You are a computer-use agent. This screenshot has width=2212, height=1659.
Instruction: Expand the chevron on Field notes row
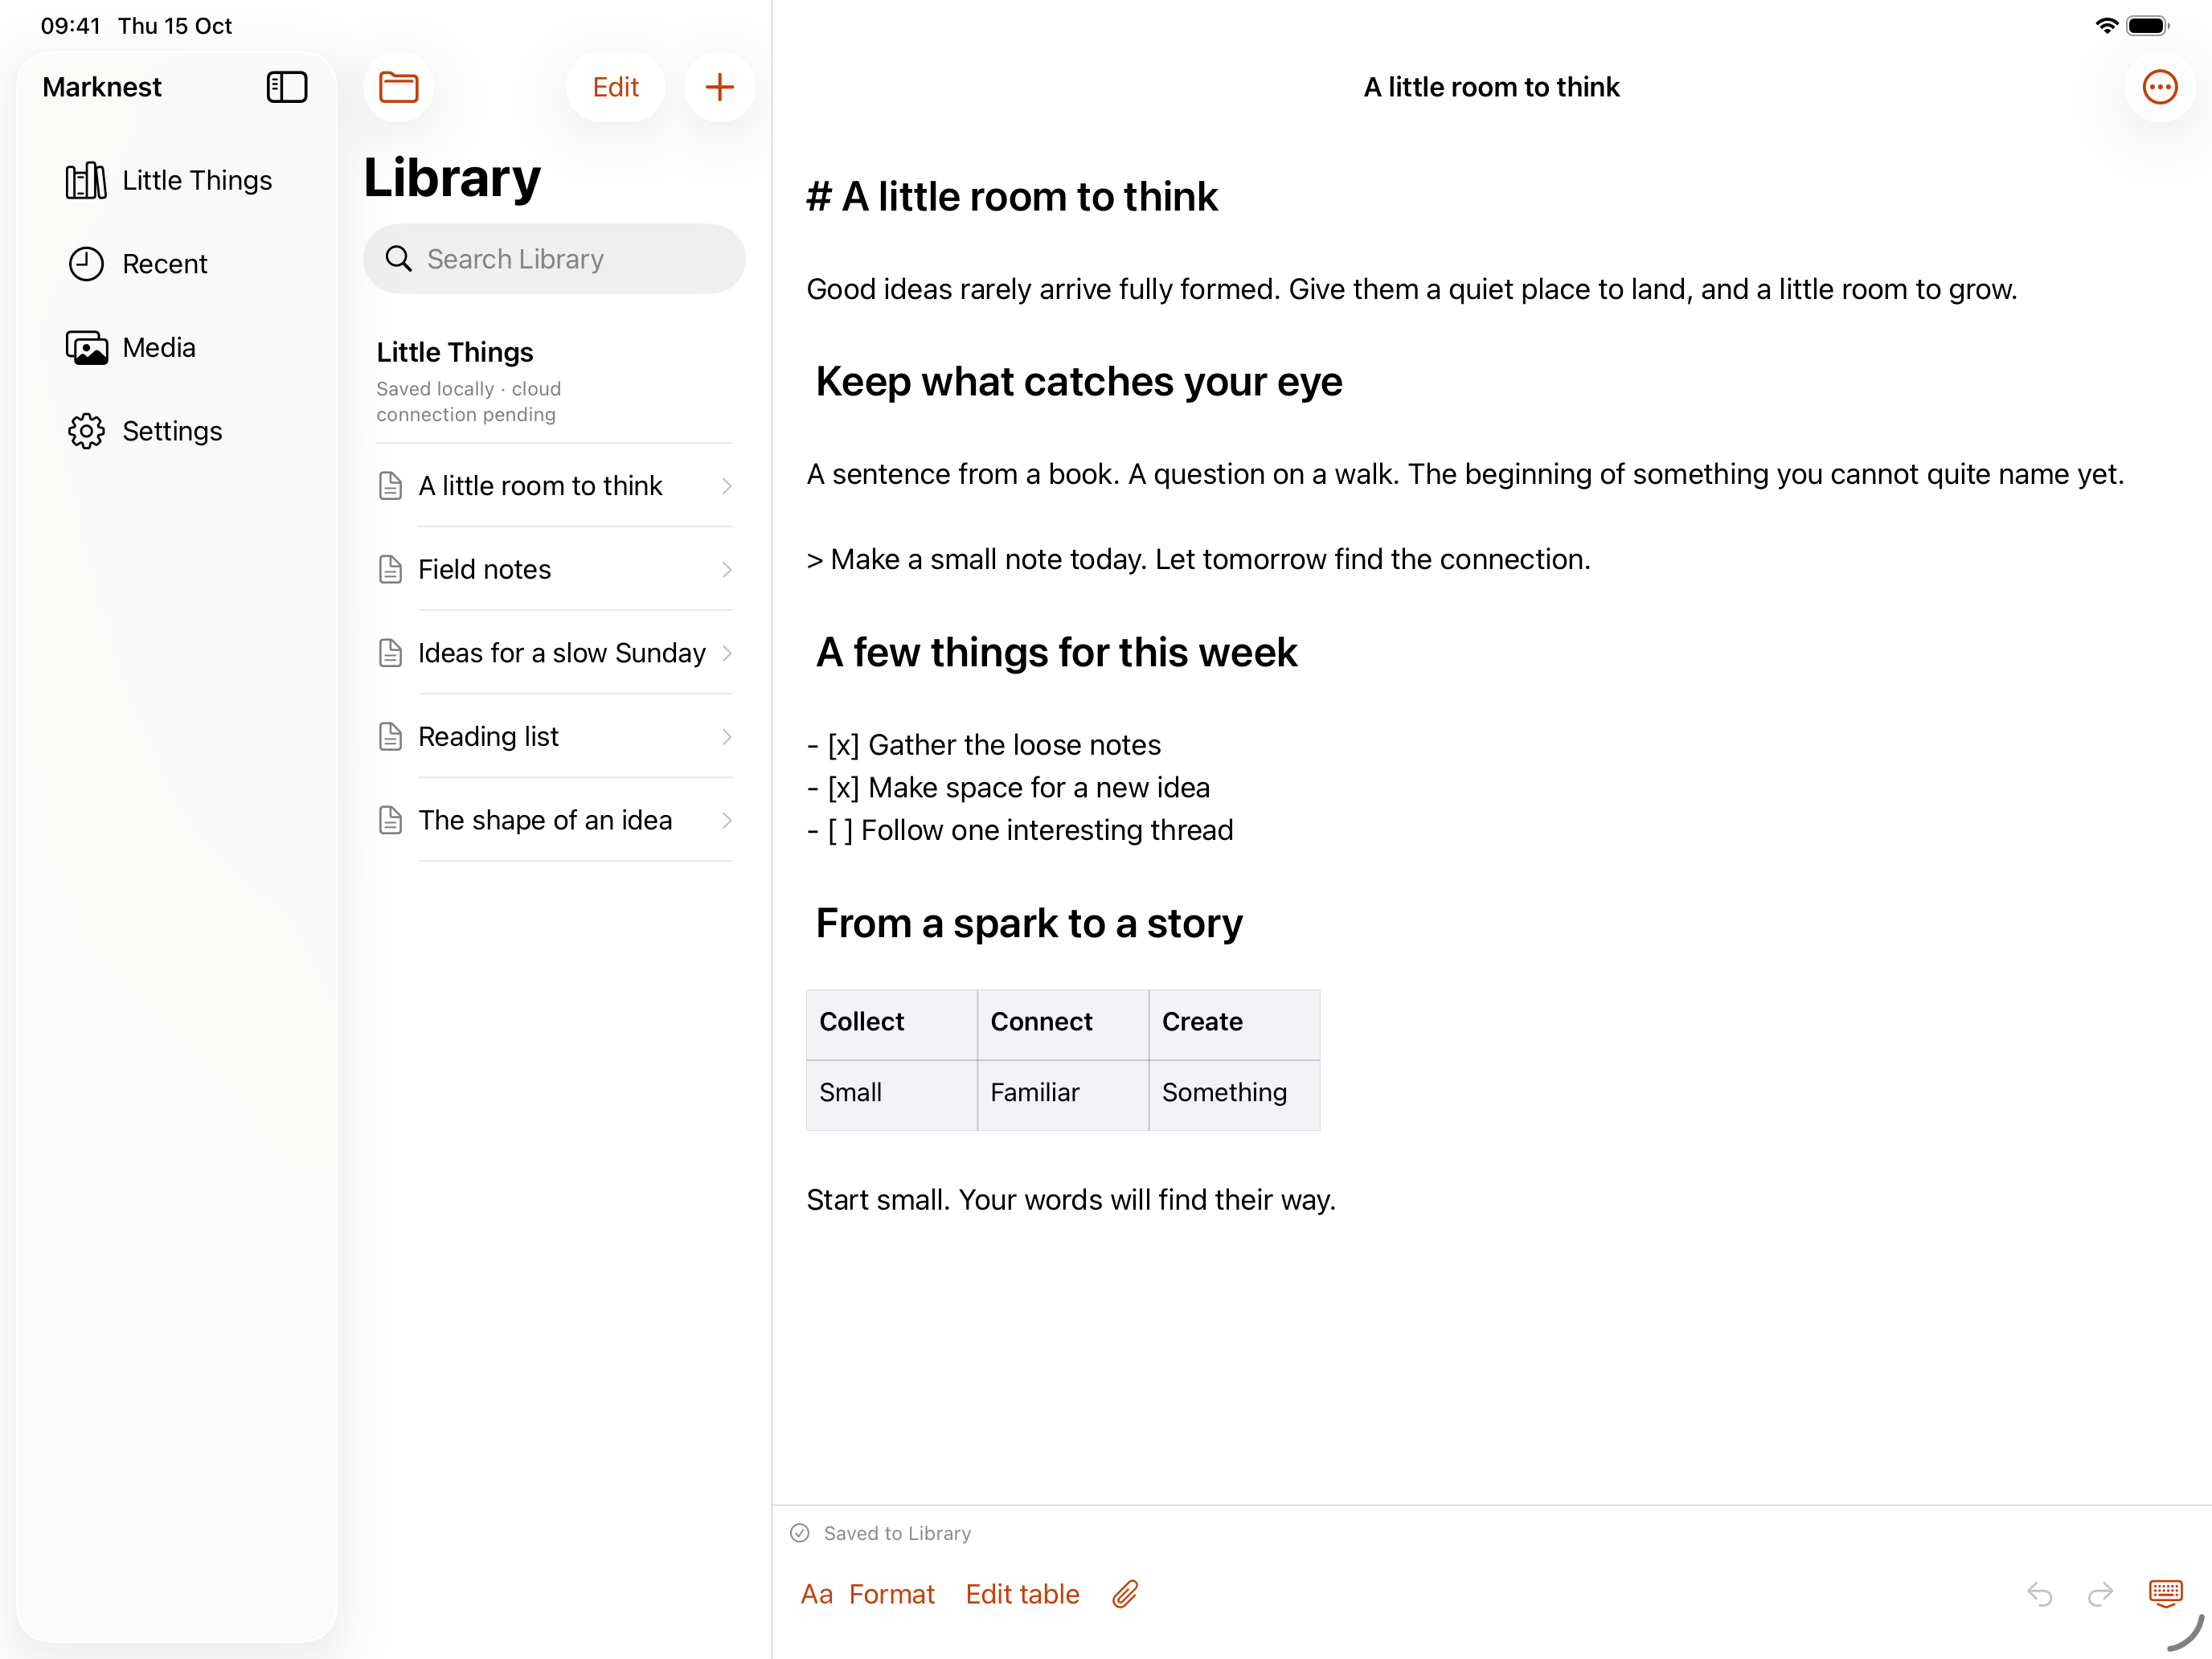point(727,569)
